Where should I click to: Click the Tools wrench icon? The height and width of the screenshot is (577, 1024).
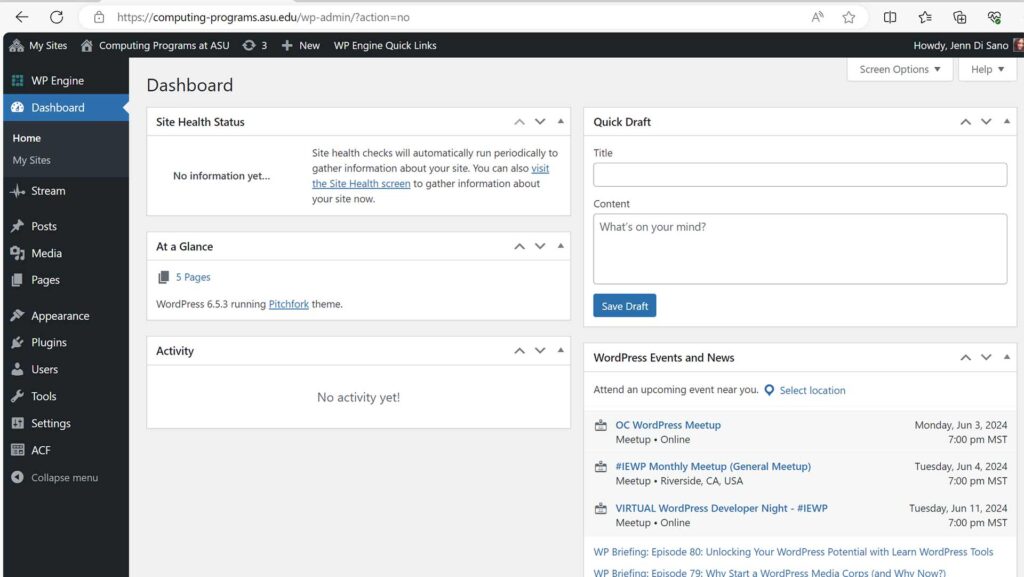(18, 396)
